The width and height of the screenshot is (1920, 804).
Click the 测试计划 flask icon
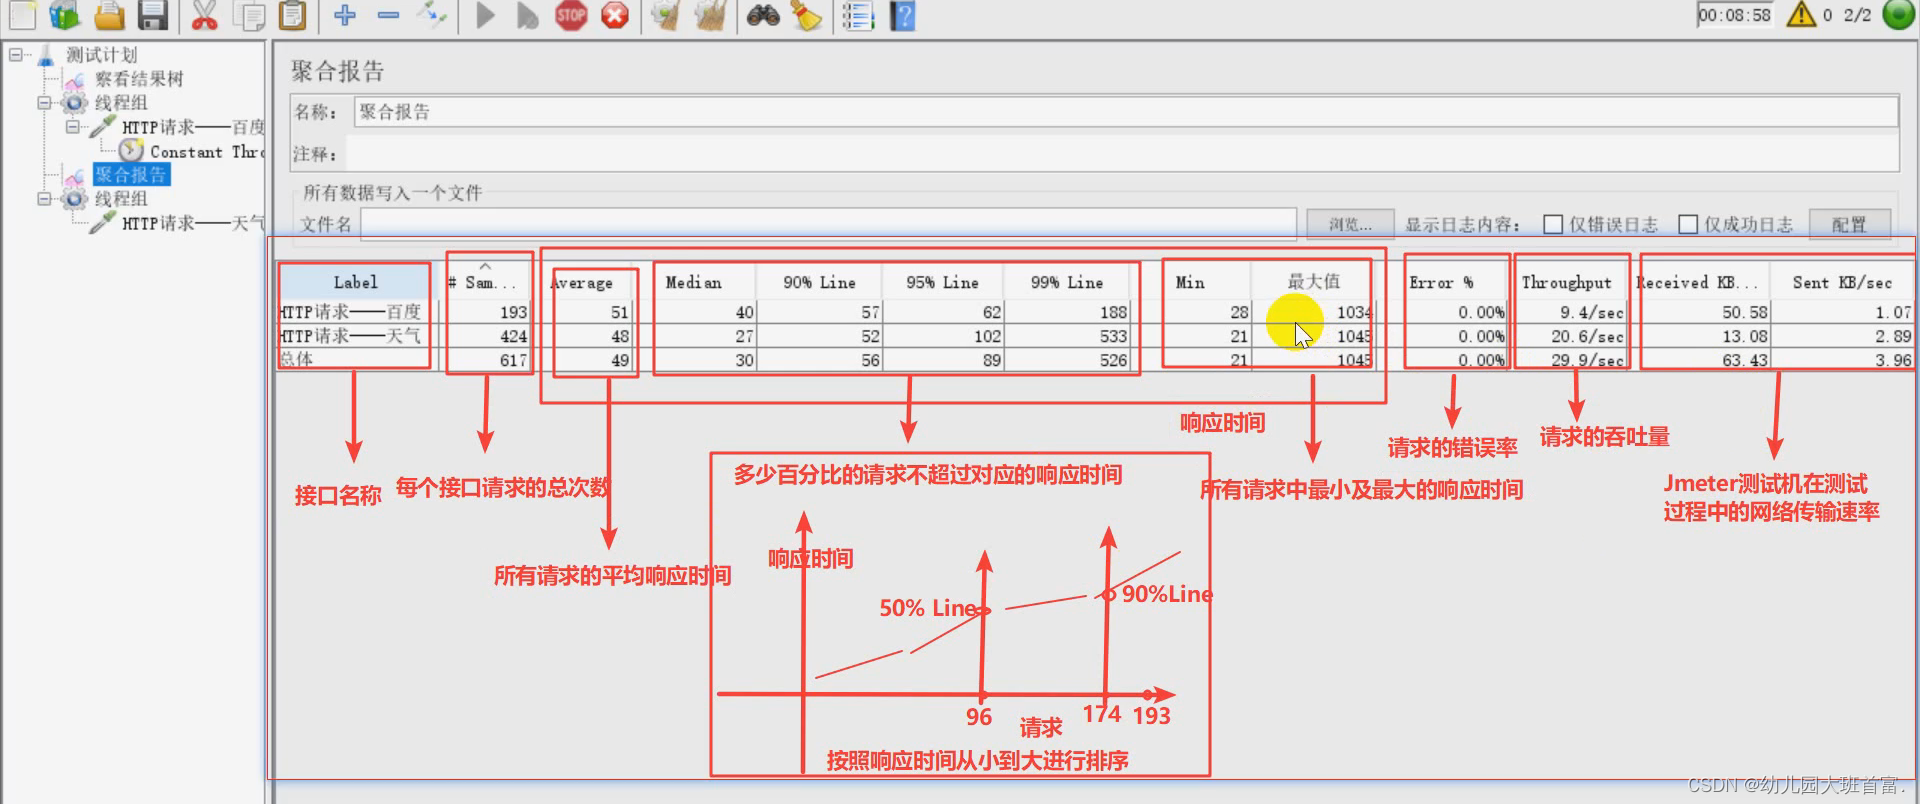point(47,54)
